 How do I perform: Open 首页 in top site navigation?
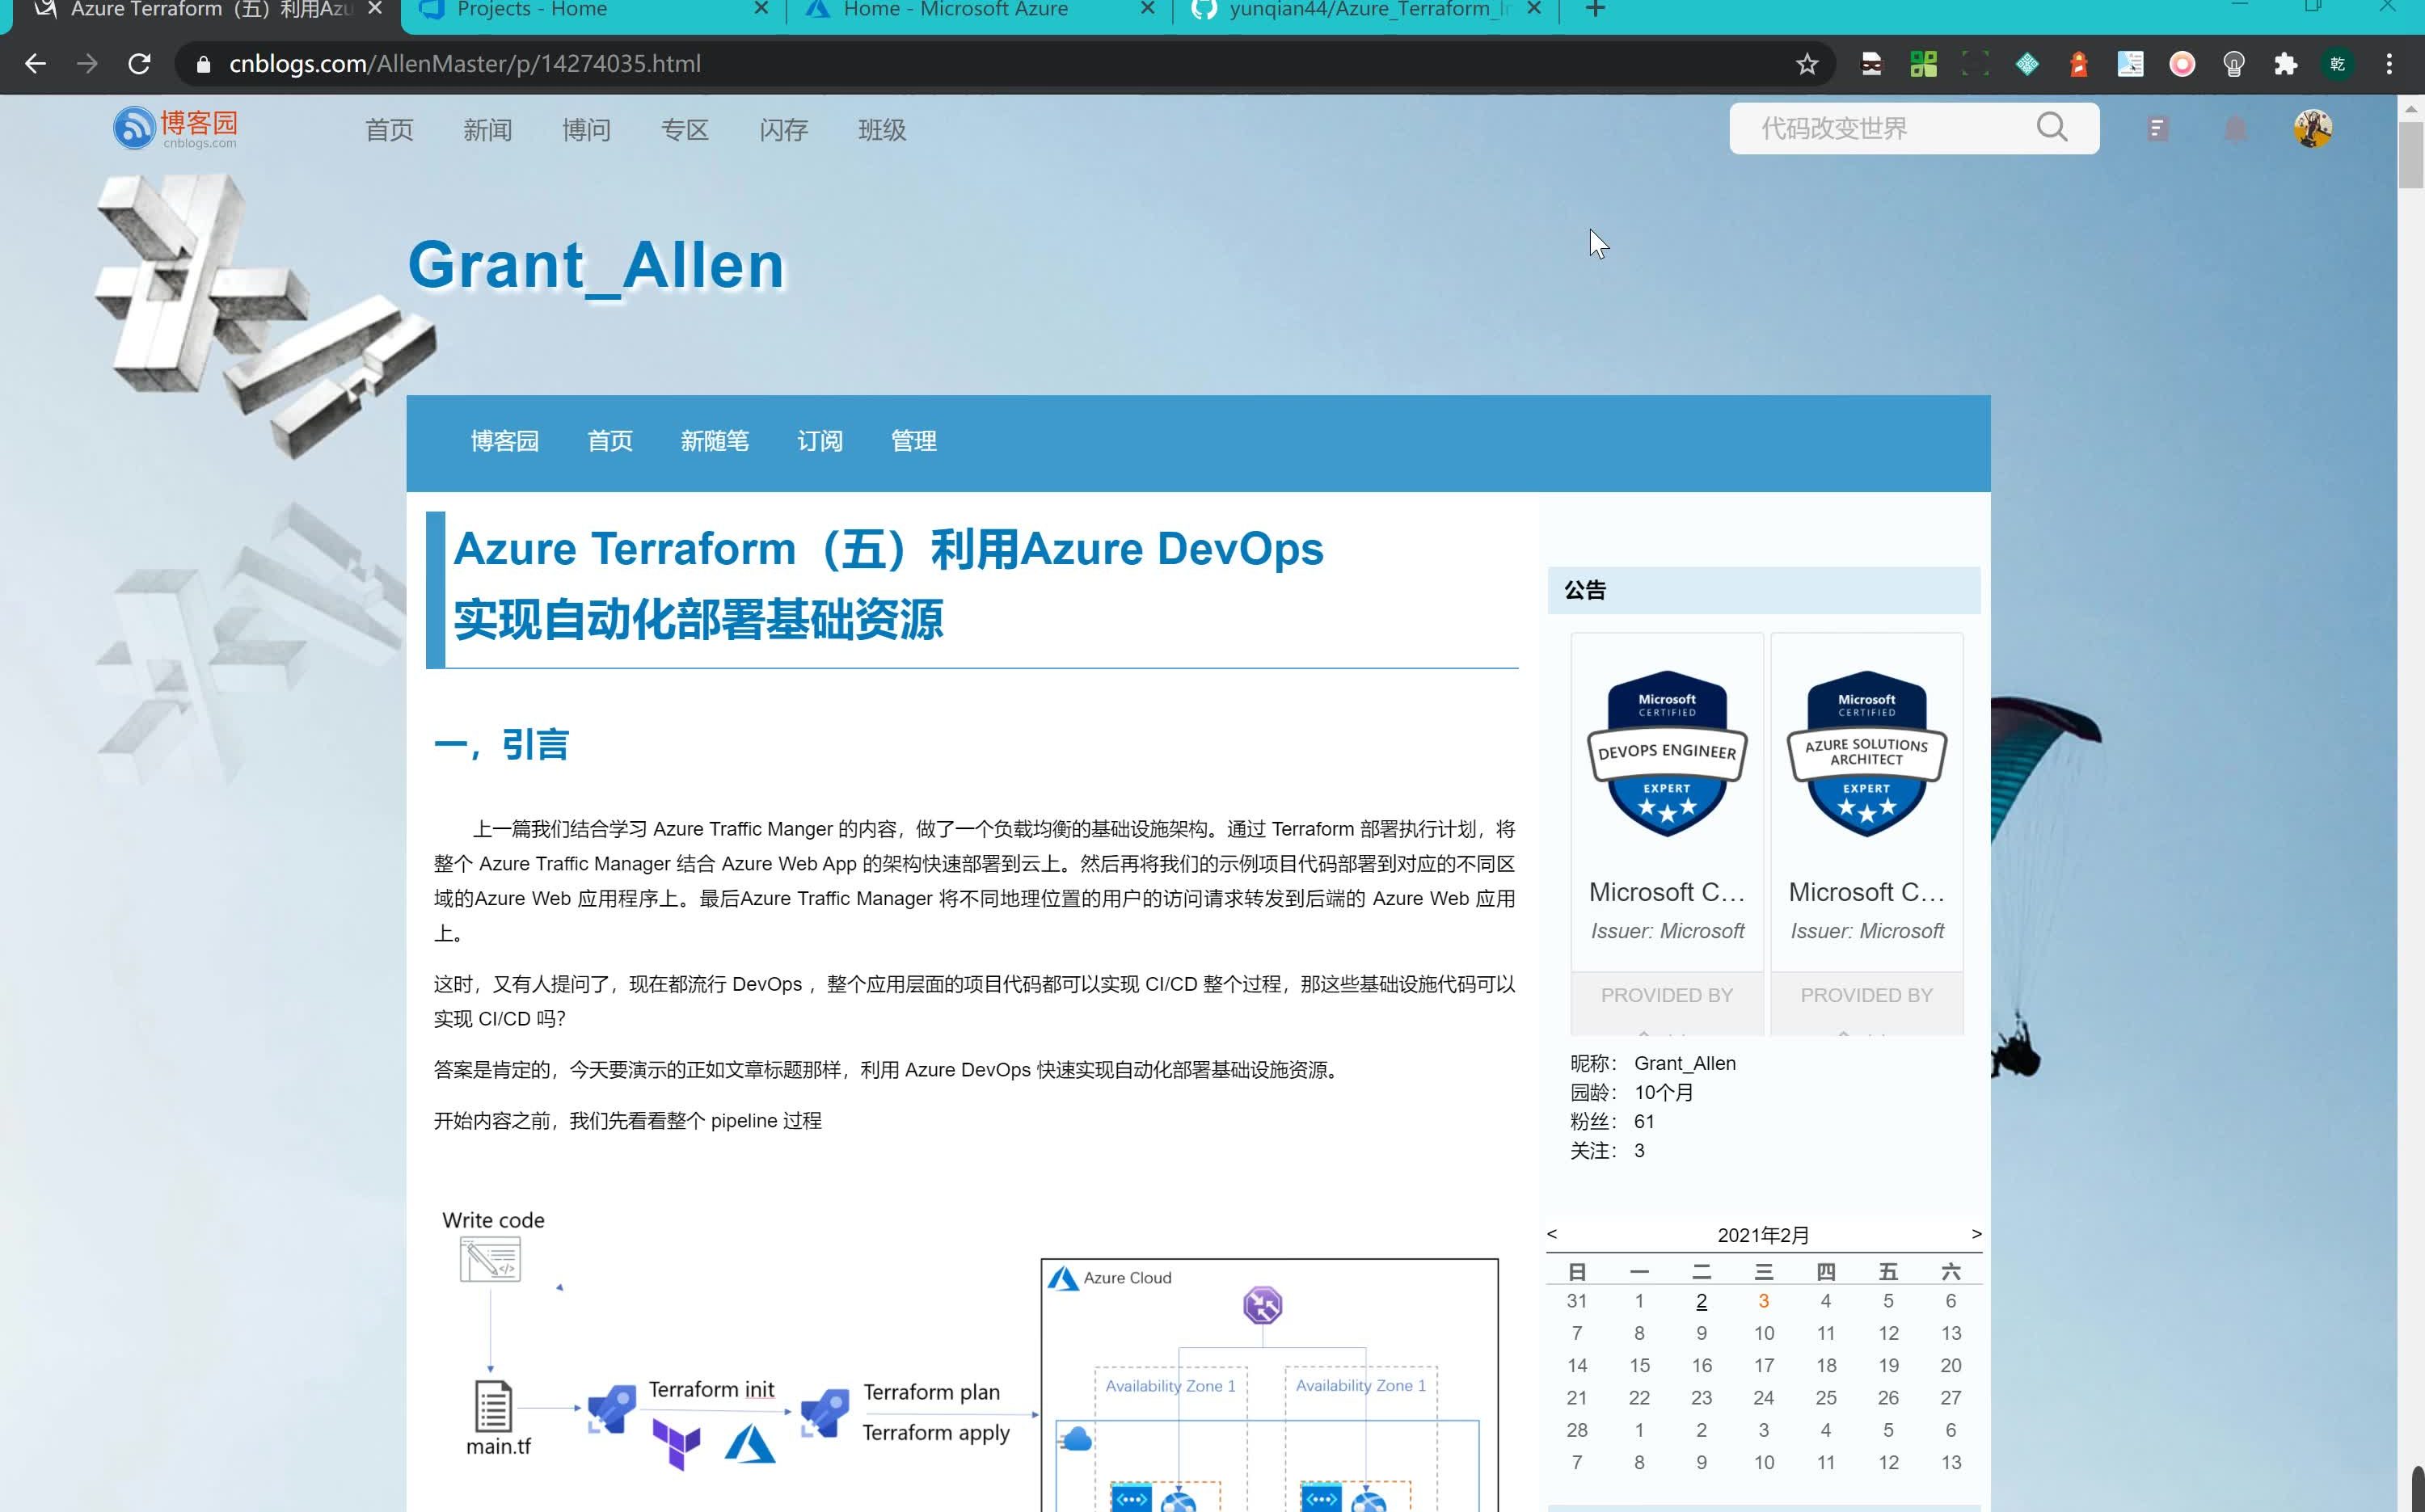click(x=389, y=130)
